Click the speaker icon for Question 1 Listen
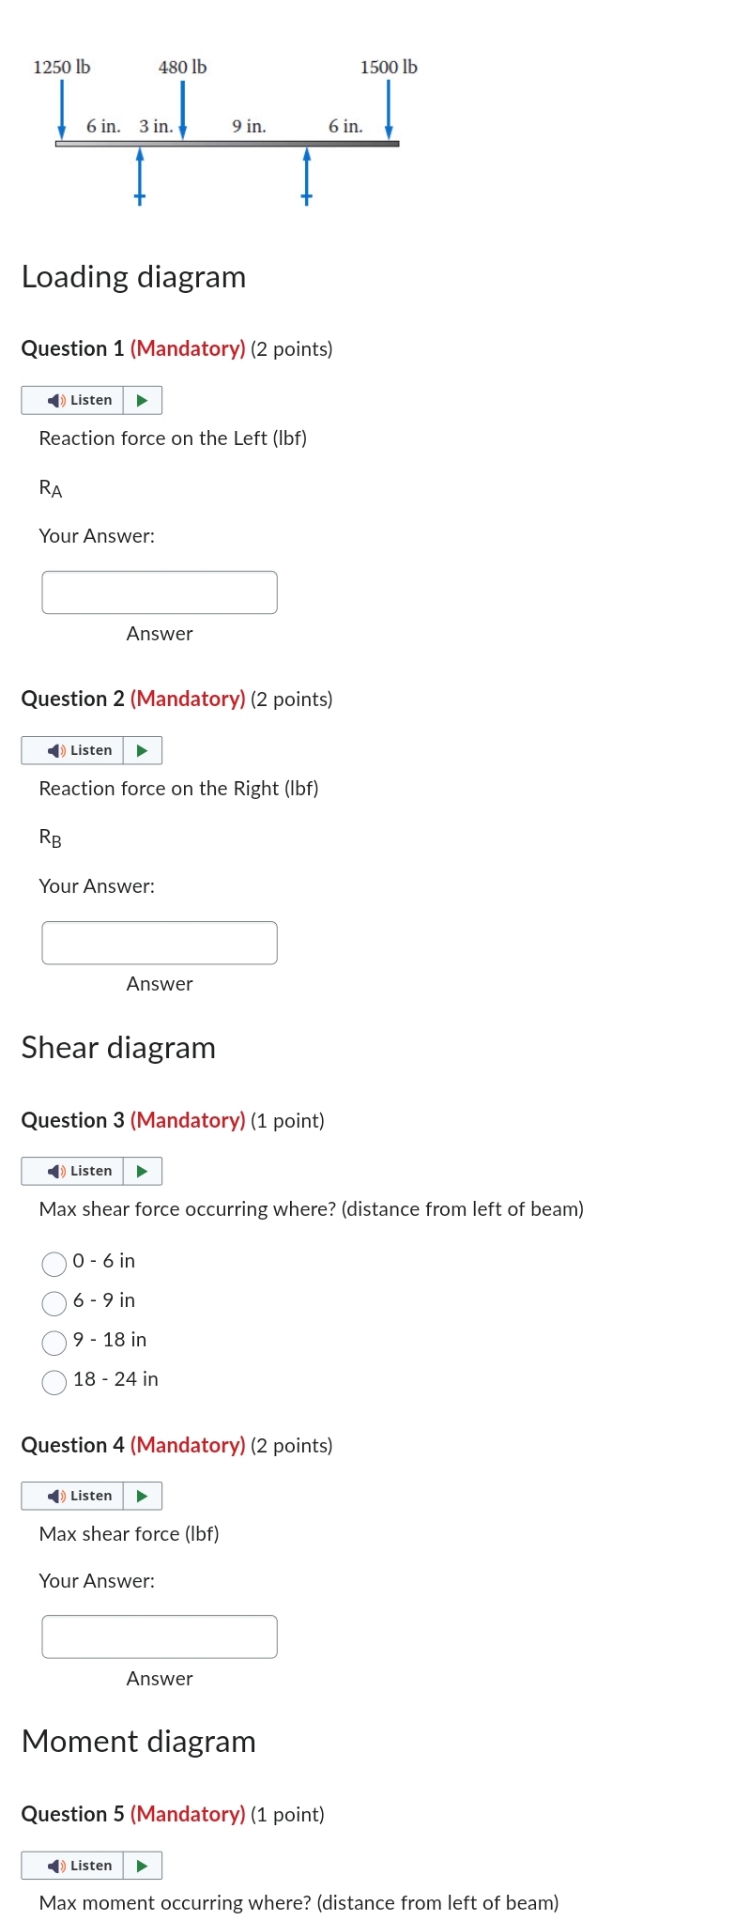Viewport: 749px width, 1920px height. (x=55, y=399)
